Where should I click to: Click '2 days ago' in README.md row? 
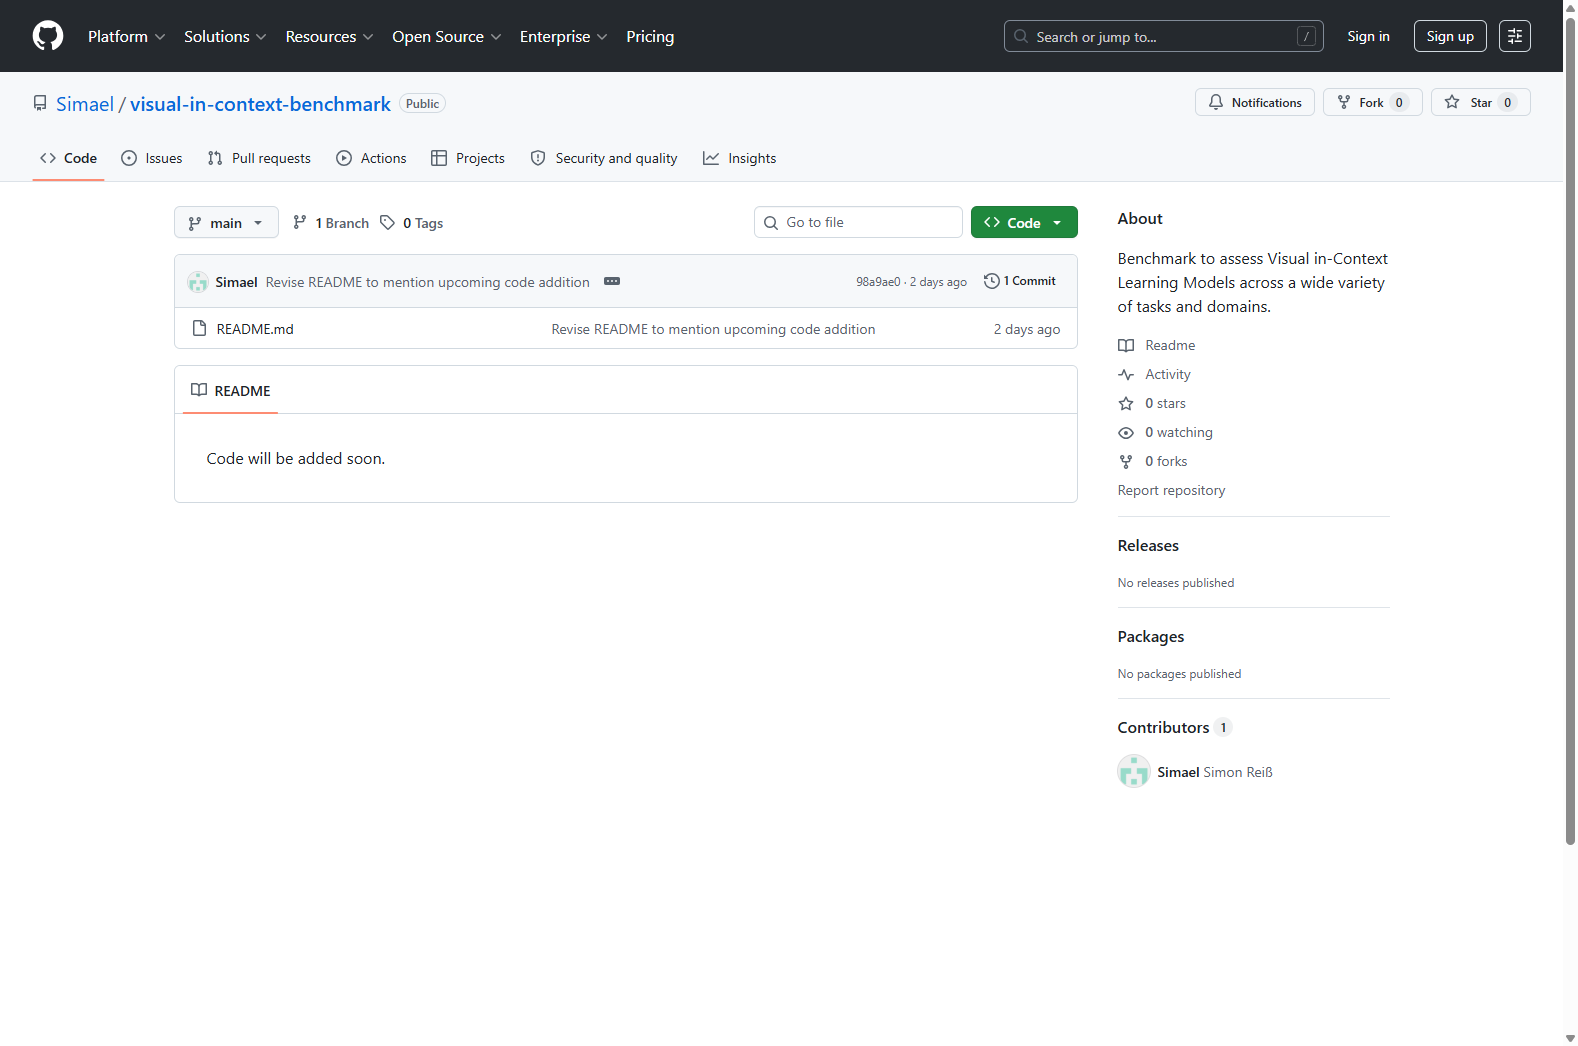[x=1027, y=329]
